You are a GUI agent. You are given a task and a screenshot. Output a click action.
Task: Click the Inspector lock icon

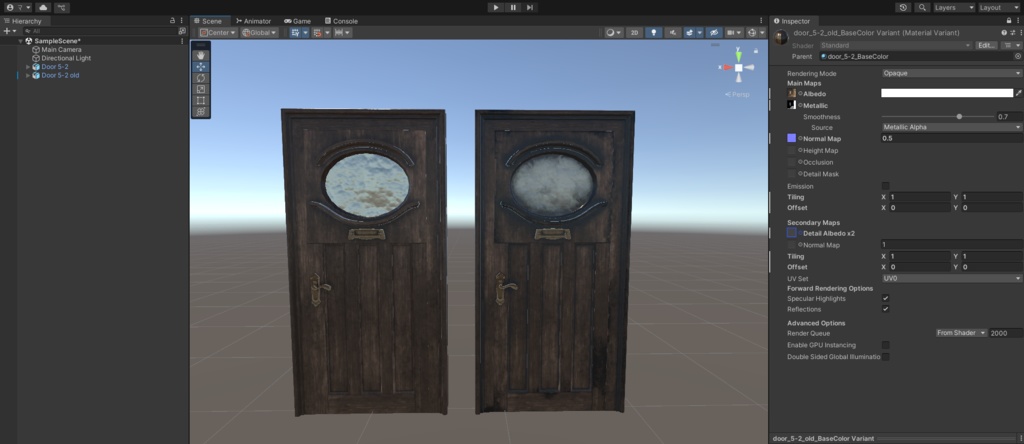point(1009,21)
